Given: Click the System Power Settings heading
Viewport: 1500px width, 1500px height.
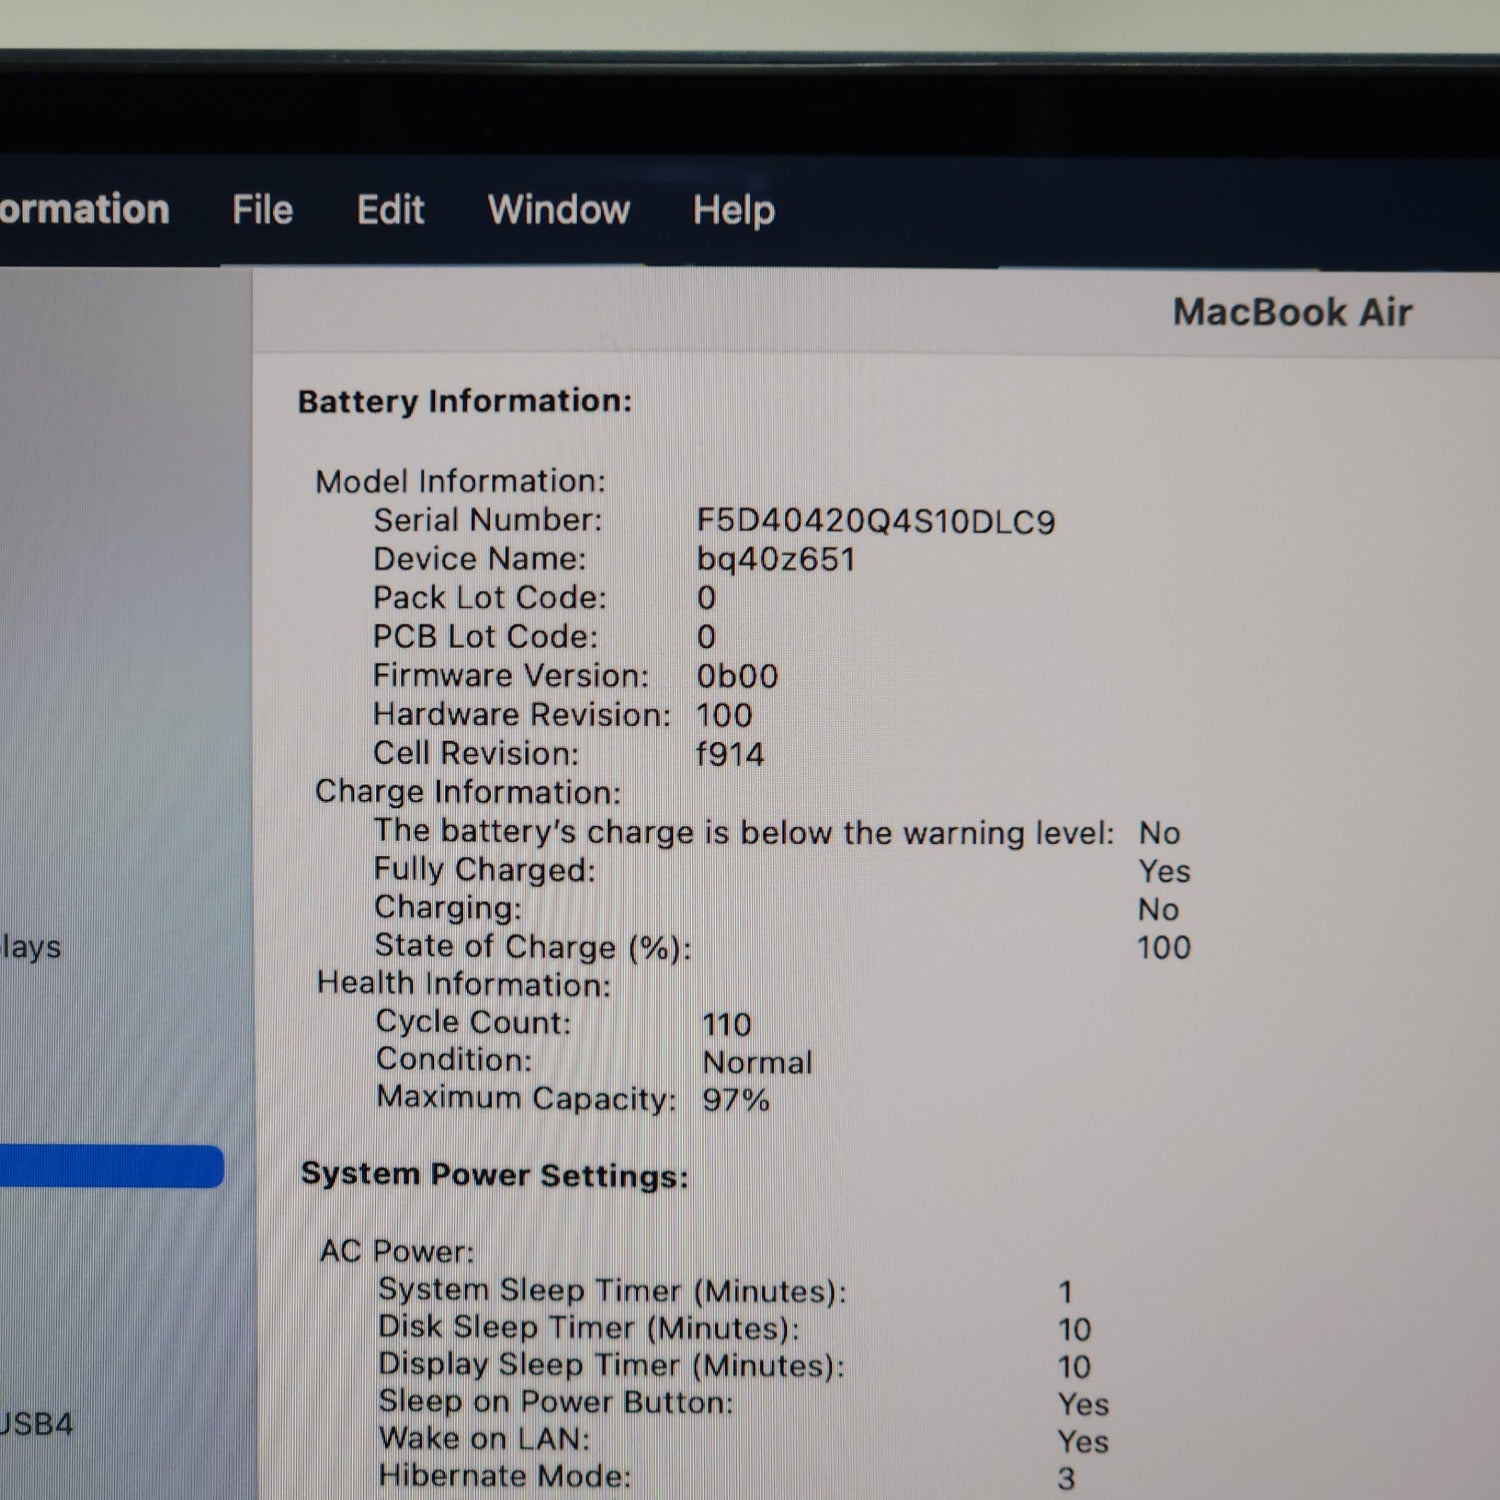Looking at the screenshot, I should [x=494, y=1175].
